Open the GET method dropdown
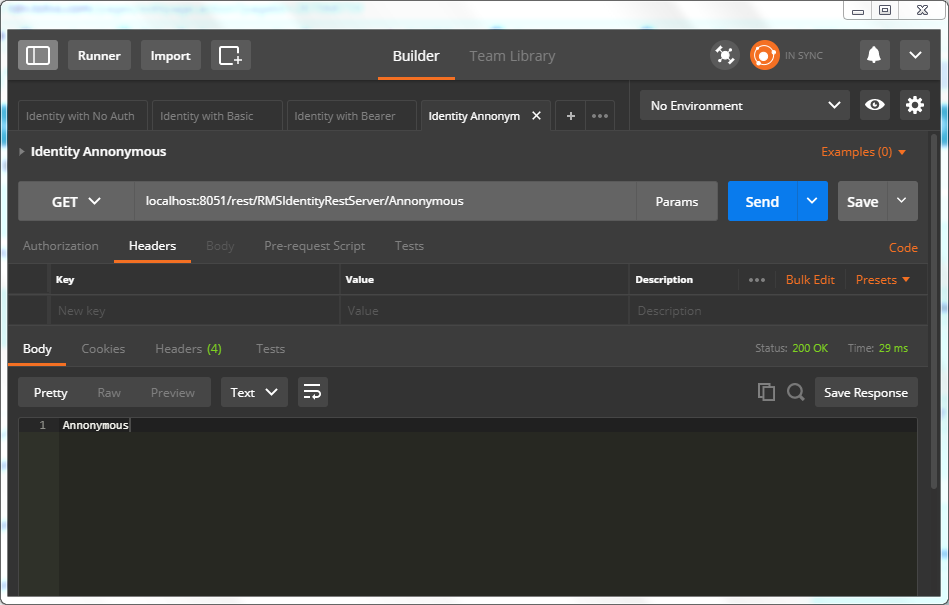 pyautogui.click(x=76, y=201)
